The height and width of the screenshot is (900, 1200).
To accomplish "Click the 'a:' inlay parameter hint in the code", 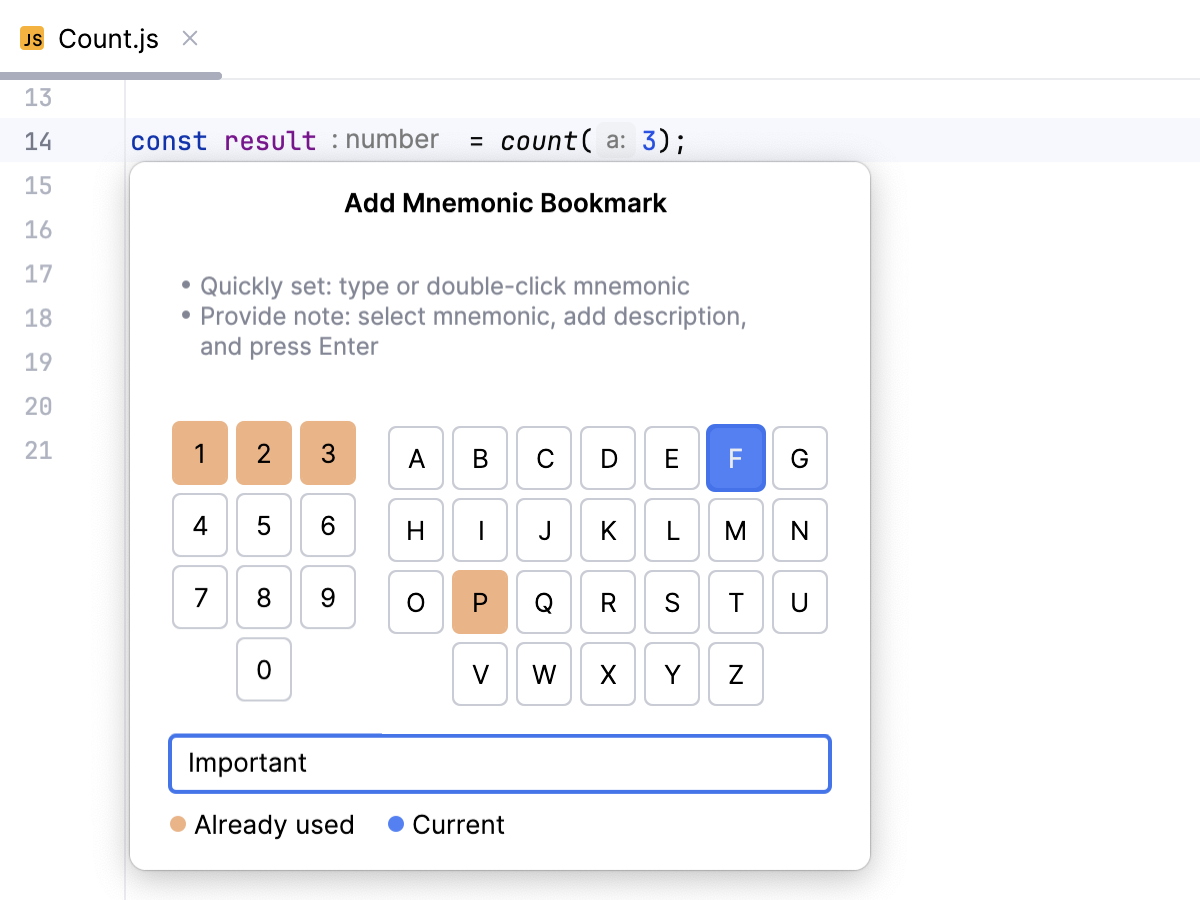I will coord(618,140).
